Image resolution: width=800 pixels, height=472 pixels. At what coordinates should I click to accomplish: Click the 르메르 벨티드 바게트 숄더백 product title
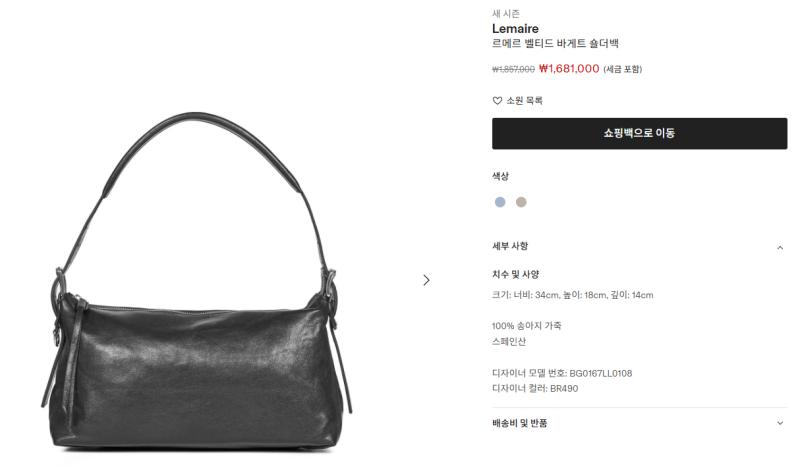[x=555, y=43]
